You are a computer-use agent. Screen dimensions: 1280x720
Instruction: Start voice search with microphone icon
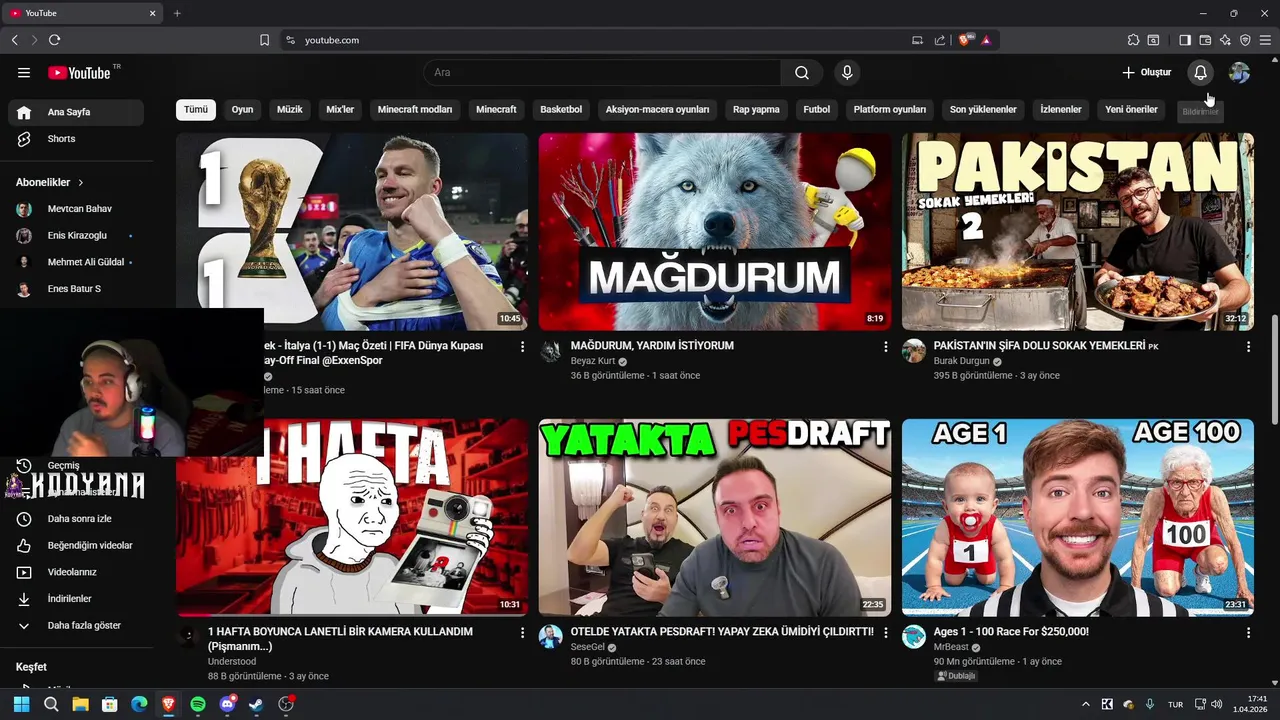click(x=847, y=73)
